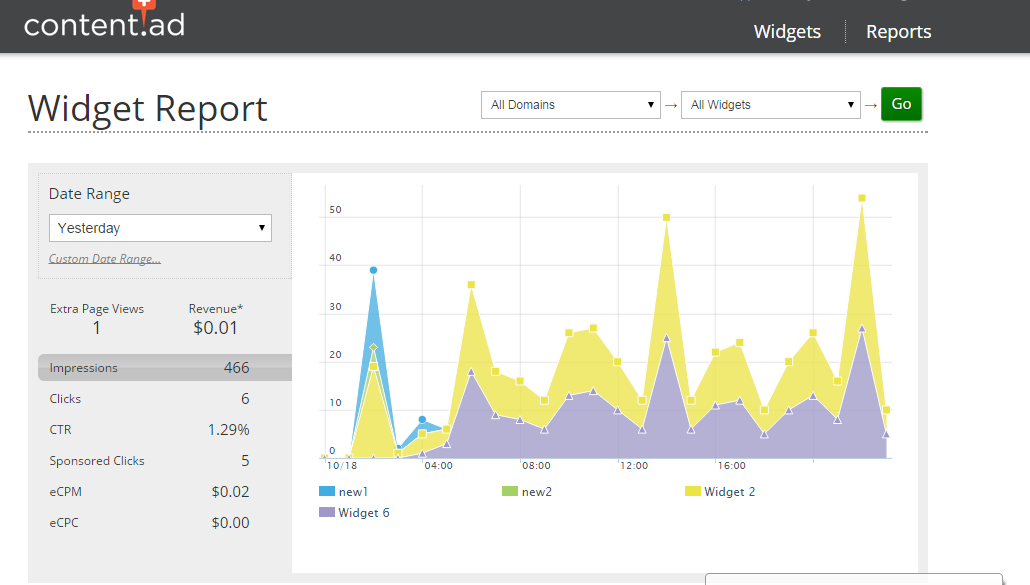Viewport: 1030px width, 585px height.
Task: Open the Widgets menu
Action: (787, 32)
